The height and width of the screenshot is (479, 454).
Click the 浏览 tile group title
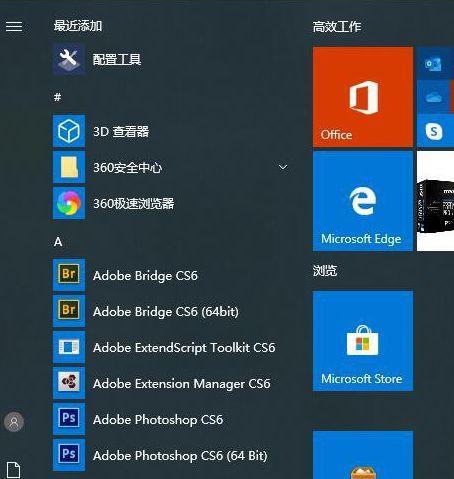pyautogui.click(x=325, y=271)
